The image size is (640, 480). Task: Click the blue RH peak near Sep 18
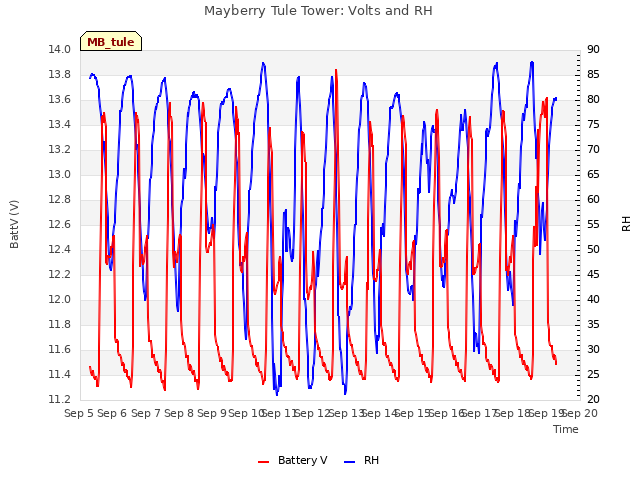pyautogui.click(x=532, y=63)
